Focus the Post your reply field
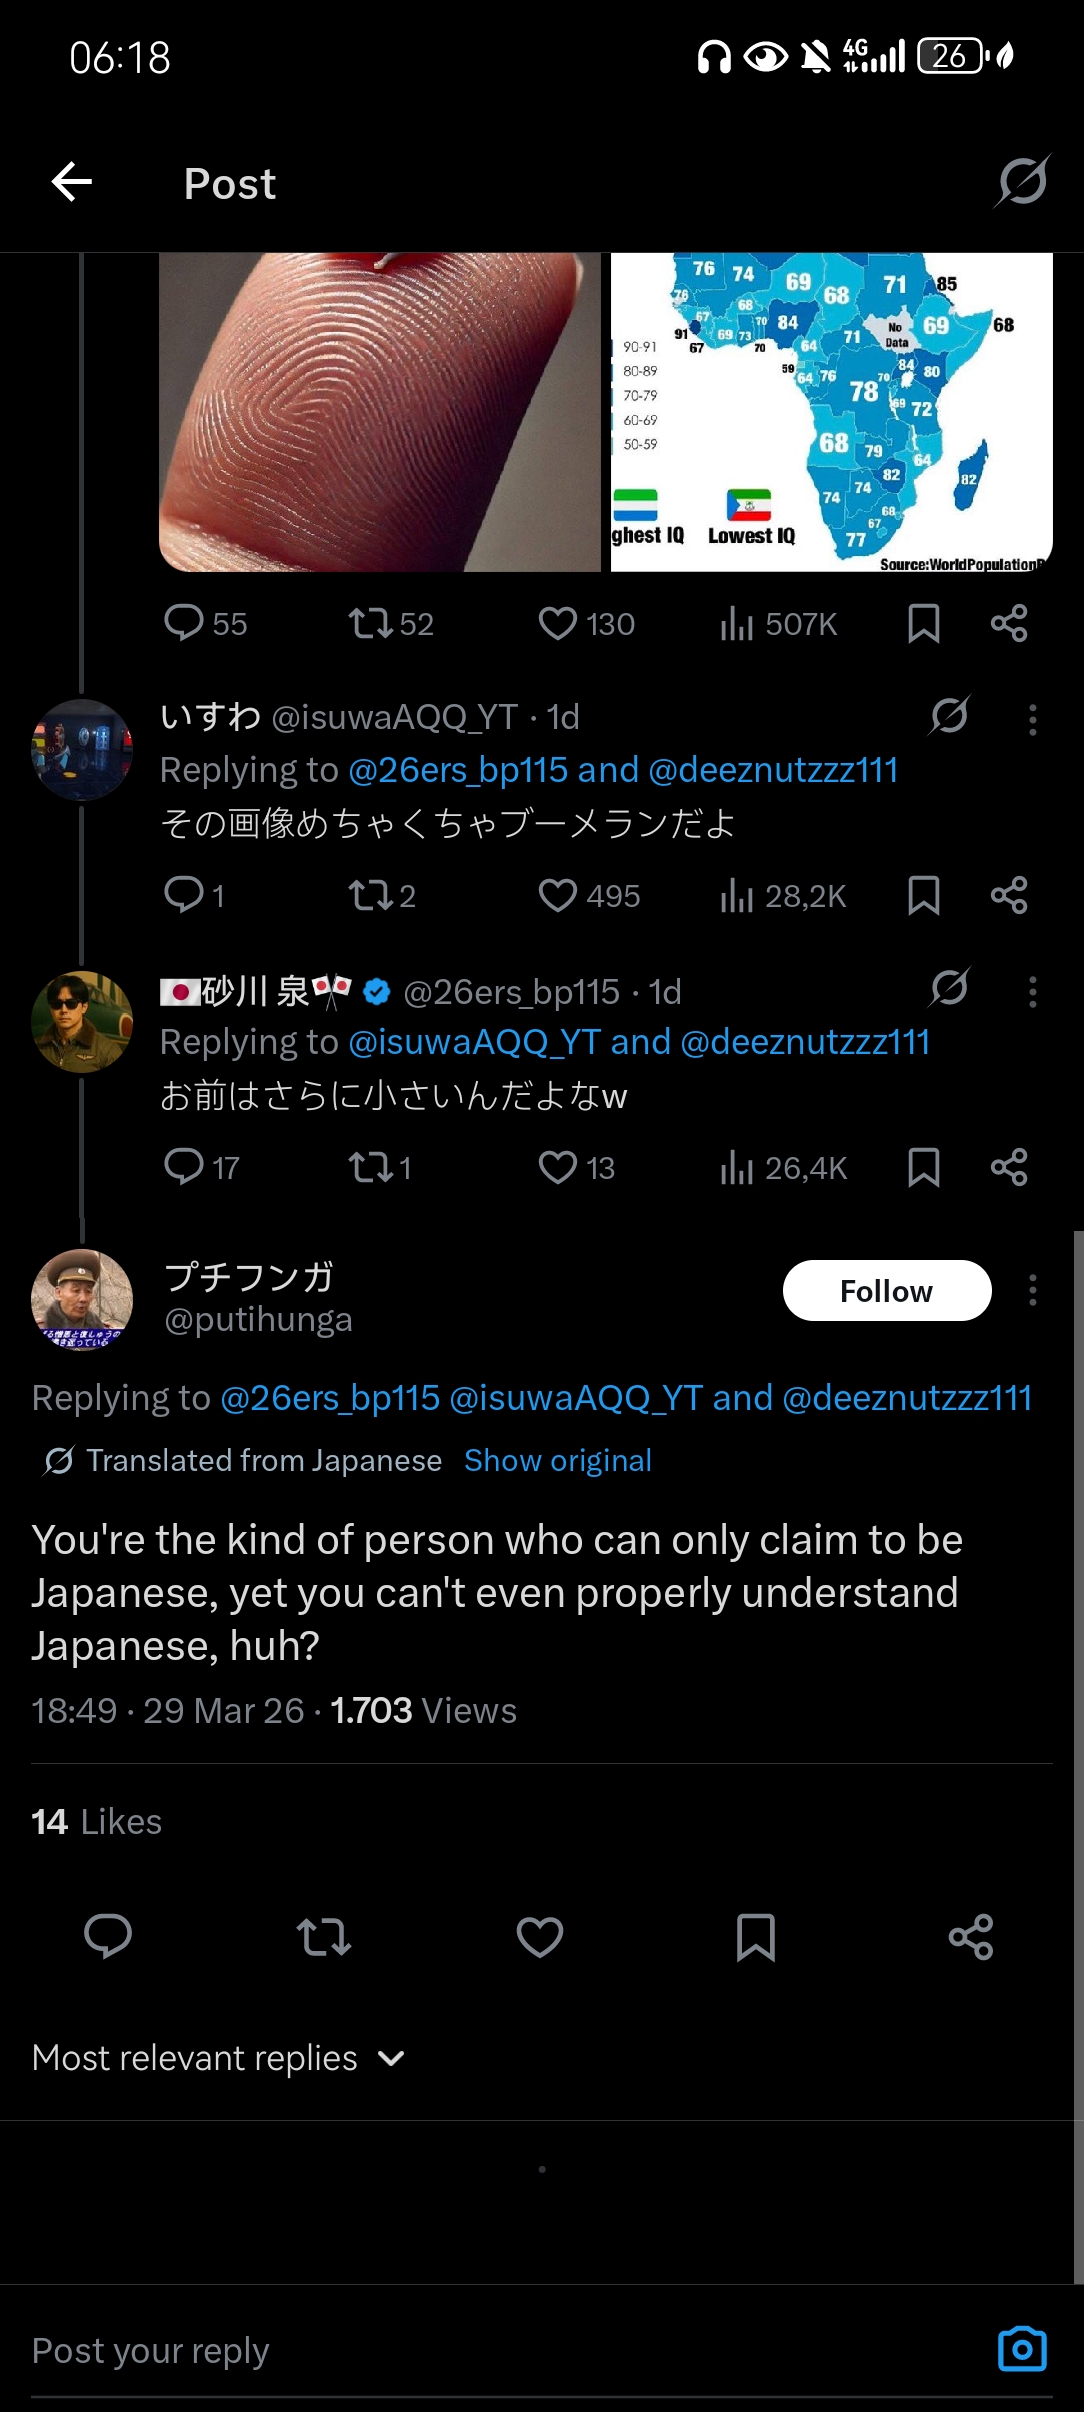Image resolution: width=1084 pixels, height=2412 pixels. [500, 2351]
